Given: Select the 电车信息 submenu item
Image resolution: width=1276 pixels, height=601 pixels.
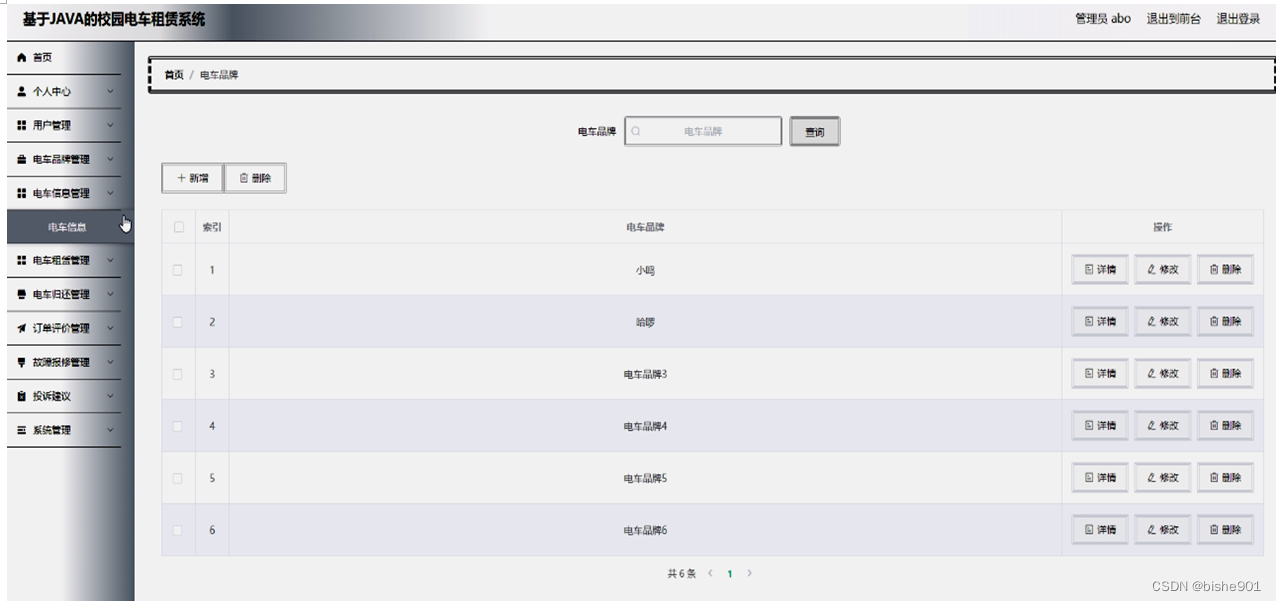Looking at the screenshot, I should [x=70, y=227].
